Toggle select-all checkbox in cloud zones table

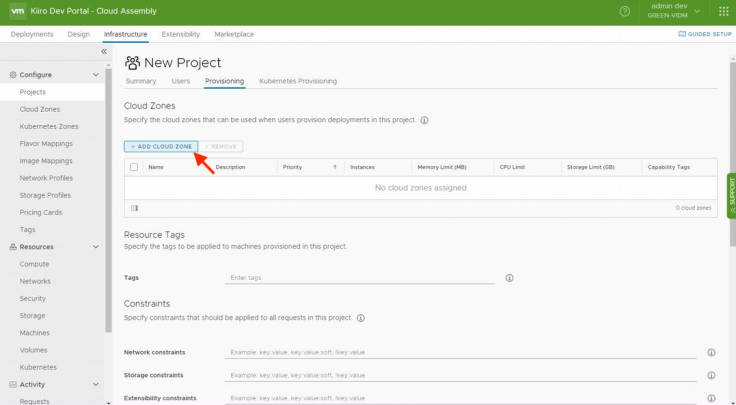click(134, 167)
